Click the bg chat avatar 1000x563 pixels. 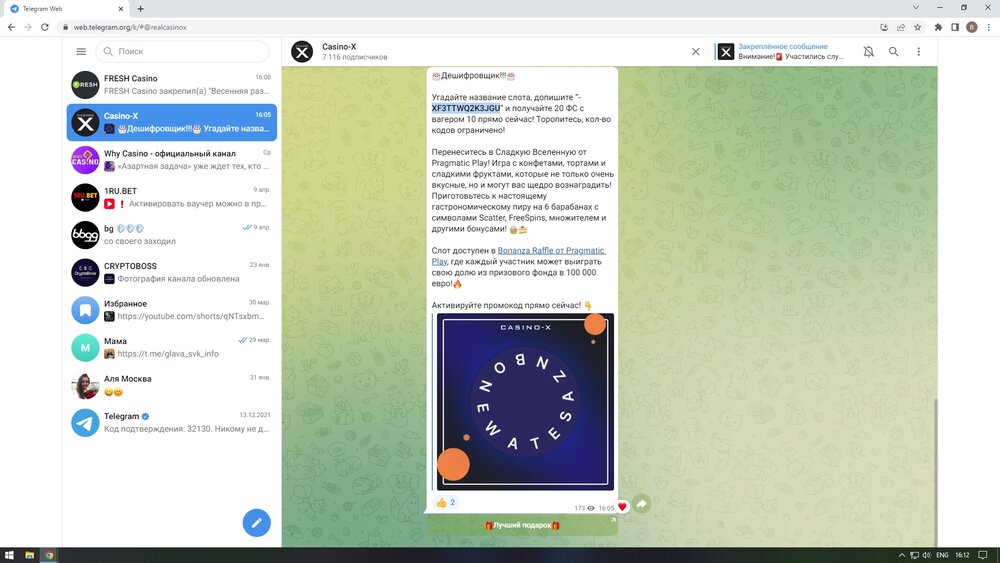[x=85, y=235]
